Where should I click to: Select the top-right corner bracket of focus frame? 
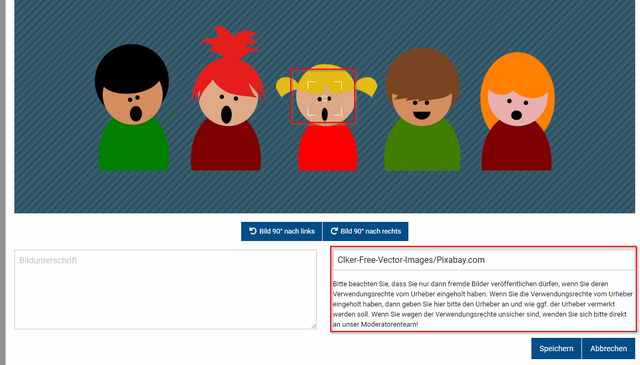click(338, 86)
